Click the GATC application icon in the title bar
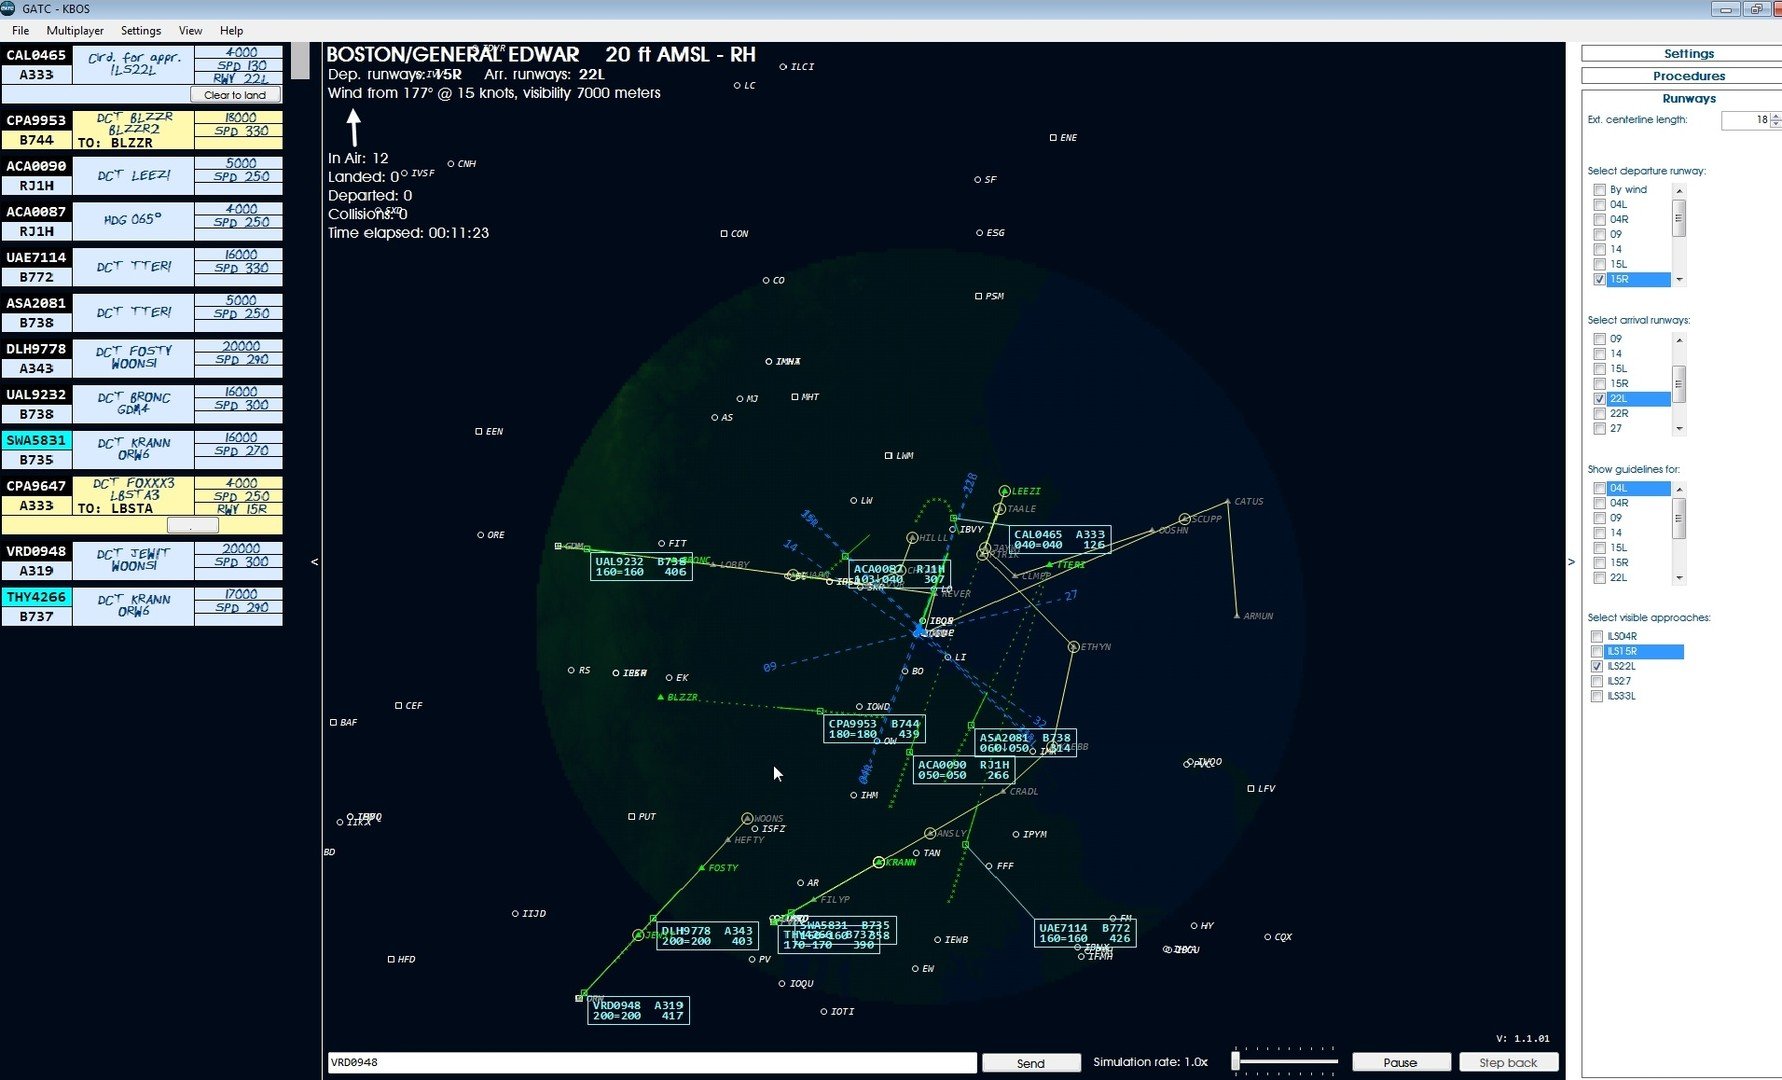Viewport: 1782px width, 1080px height. pyautogui.click(x=9, y=9)
